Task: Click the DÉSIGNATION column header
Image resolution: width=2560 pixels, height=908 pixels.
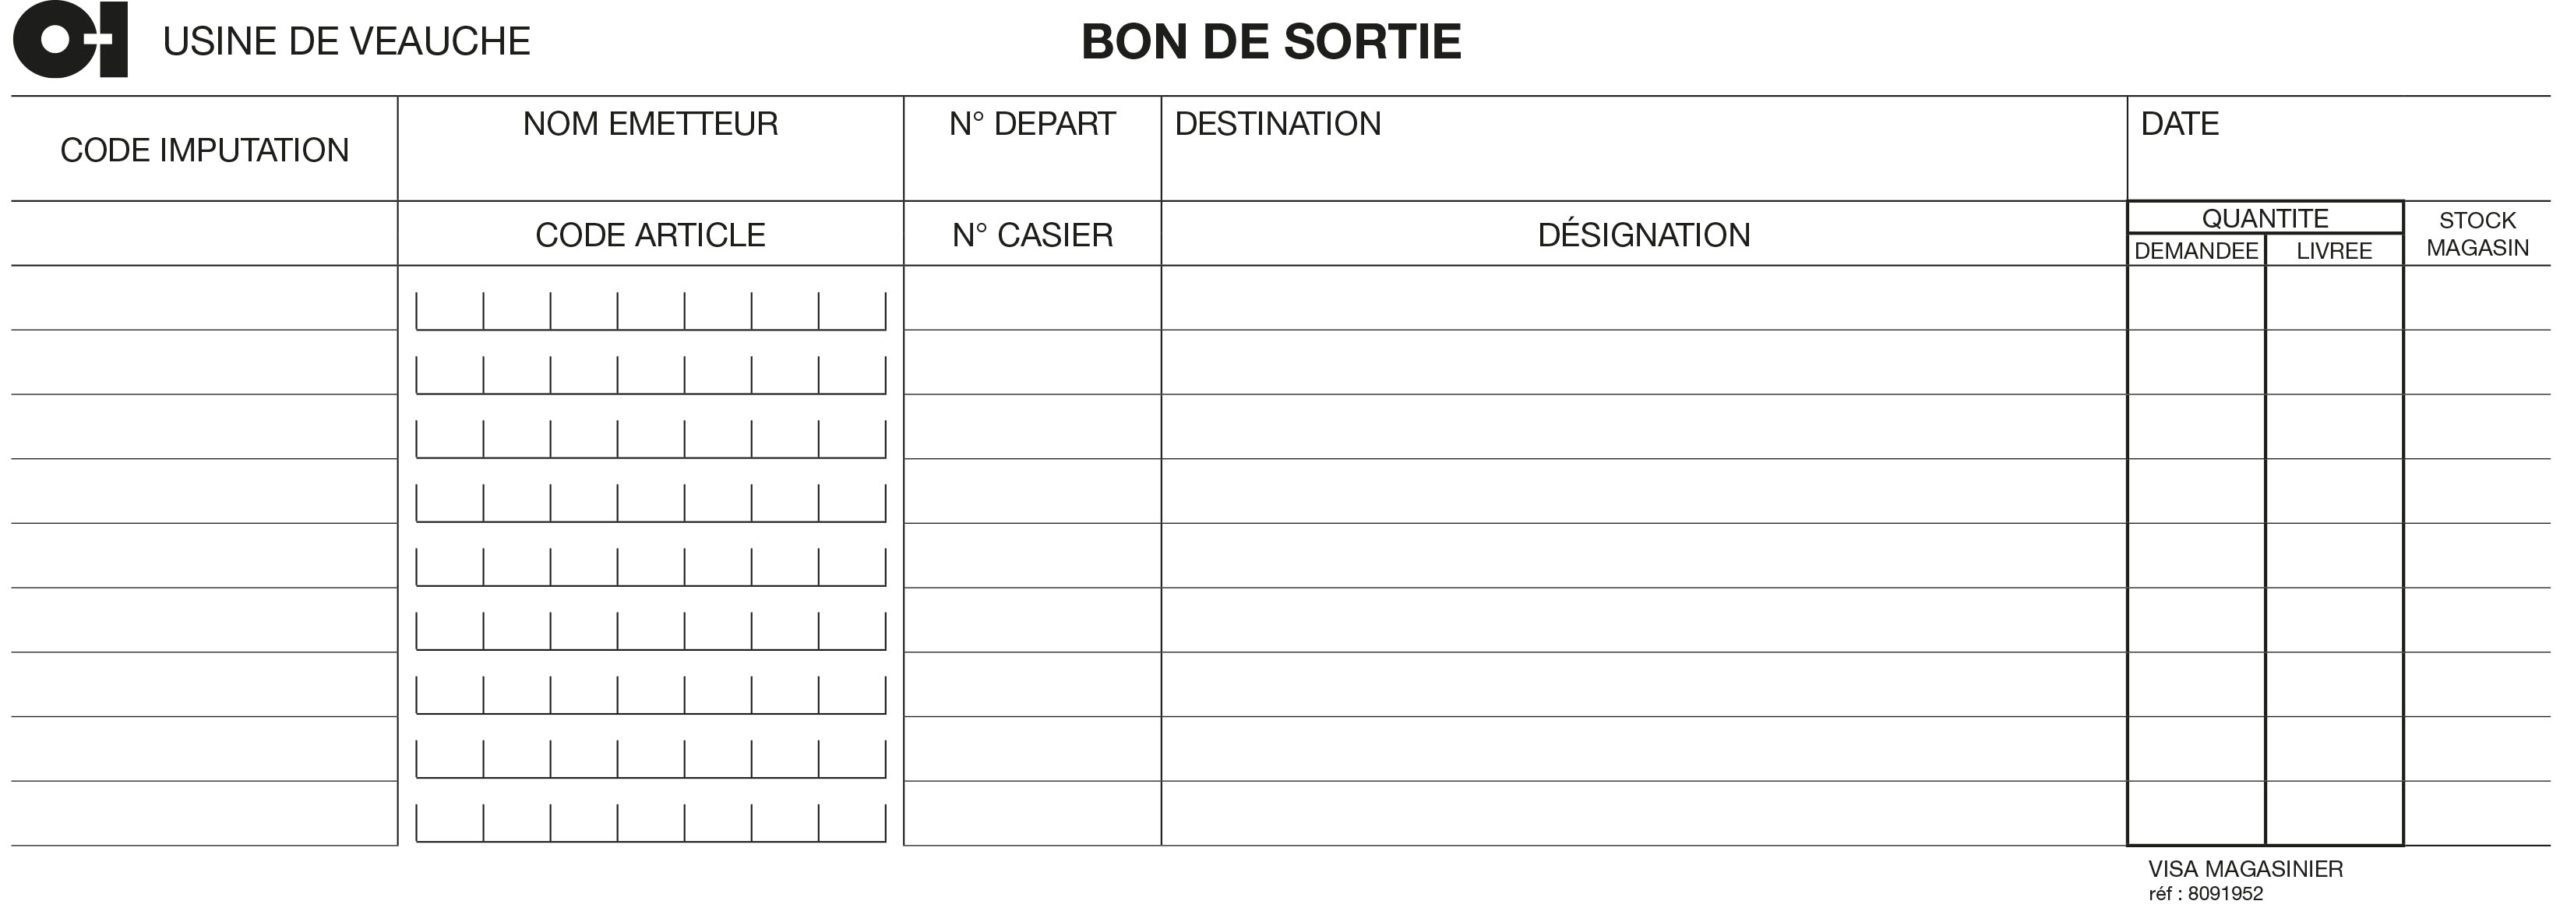Action: [x=1644, y=234]
